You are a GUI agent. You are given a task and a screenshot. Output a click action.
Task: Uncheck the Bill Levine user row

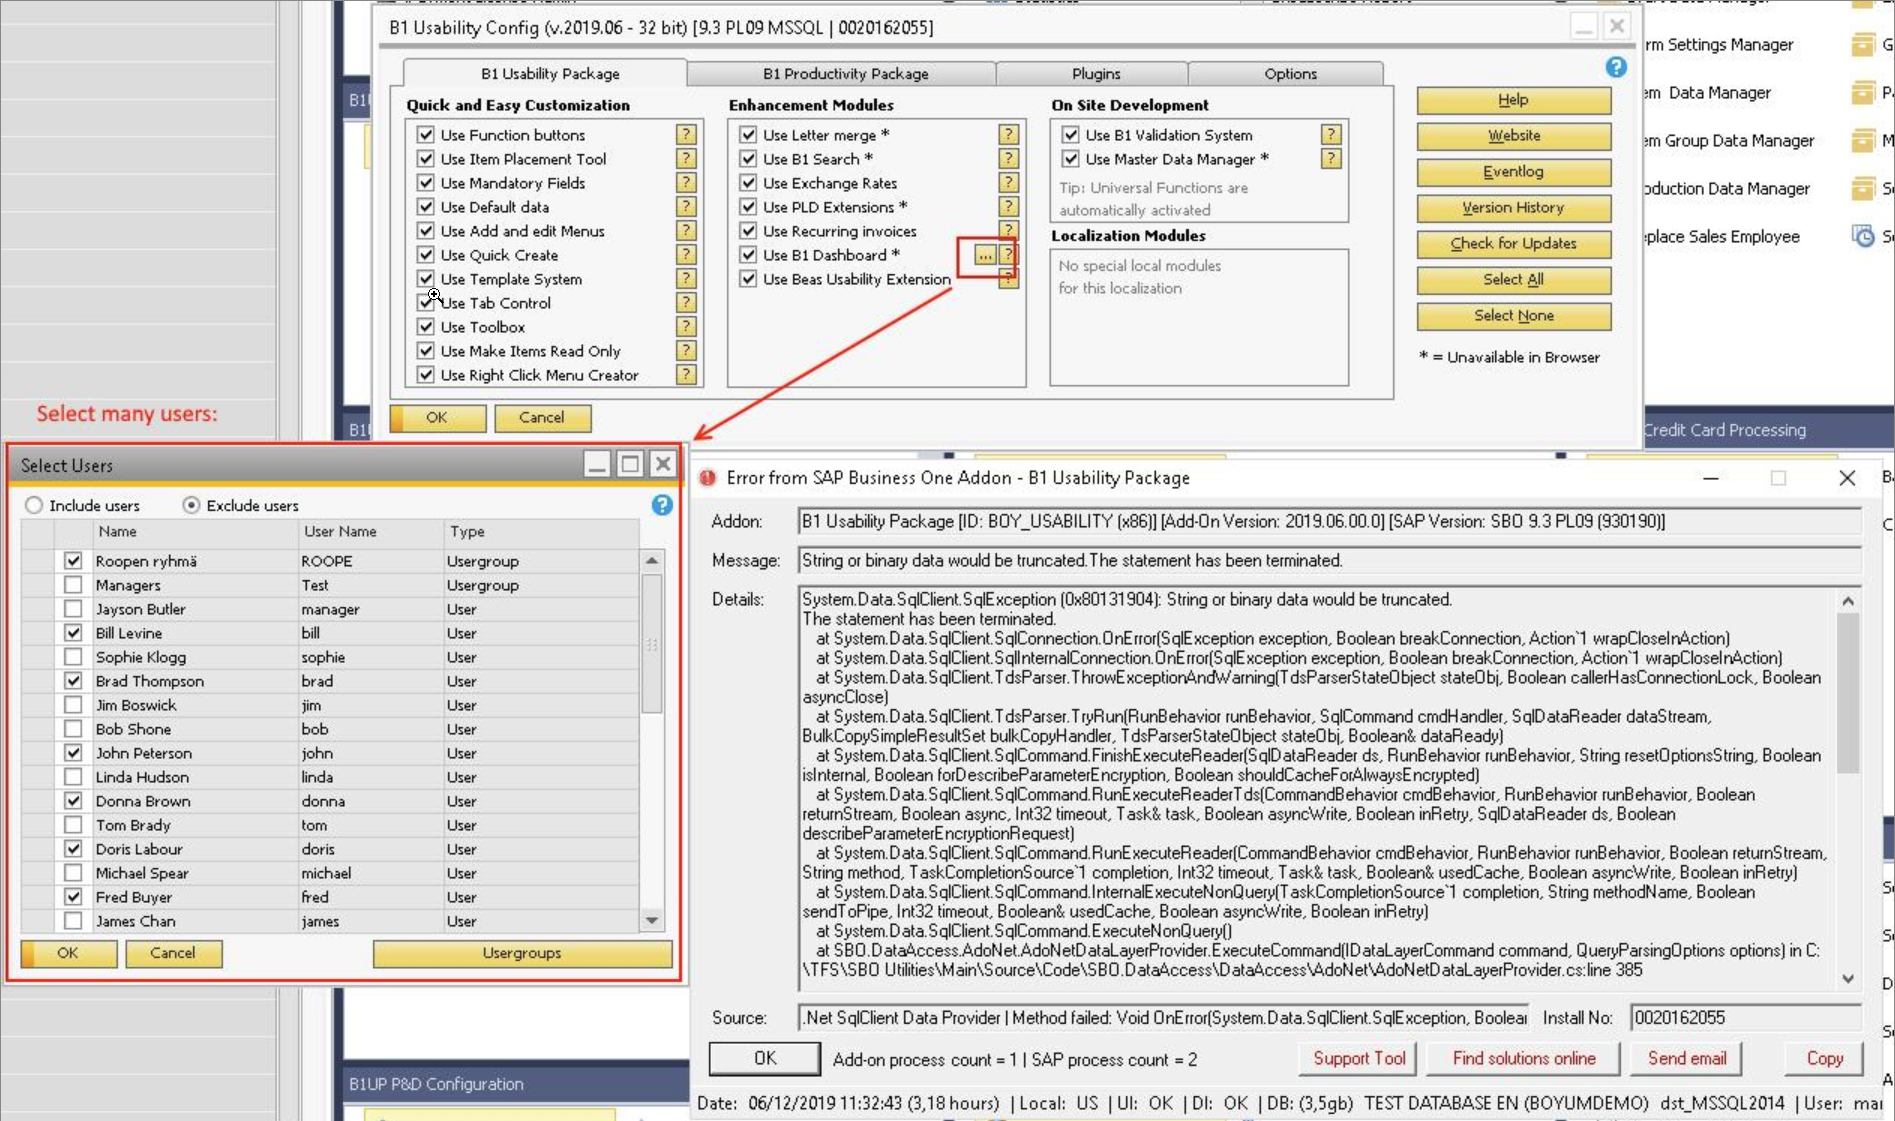(73, 633)
